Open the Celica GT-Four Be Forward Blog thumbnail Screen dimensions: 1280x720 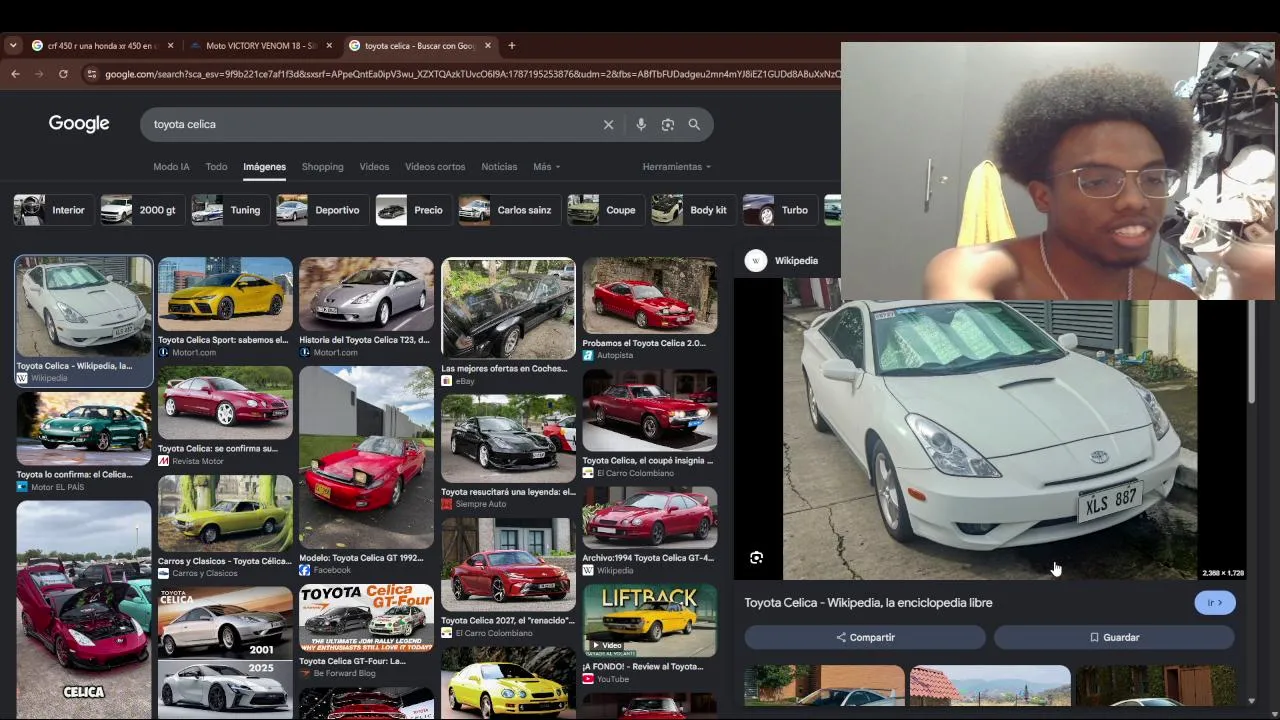point(366,618)
